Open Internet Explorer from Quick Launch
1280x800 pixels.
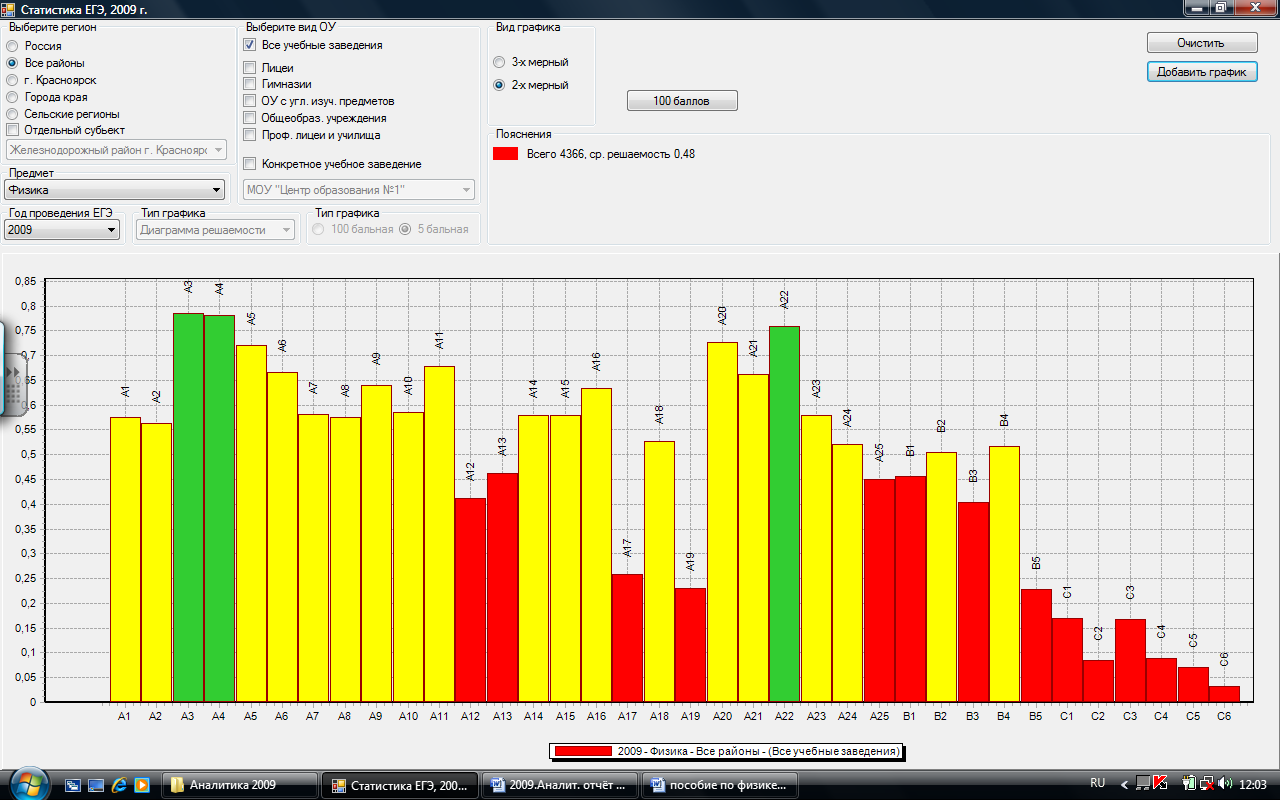pos(120,785)
